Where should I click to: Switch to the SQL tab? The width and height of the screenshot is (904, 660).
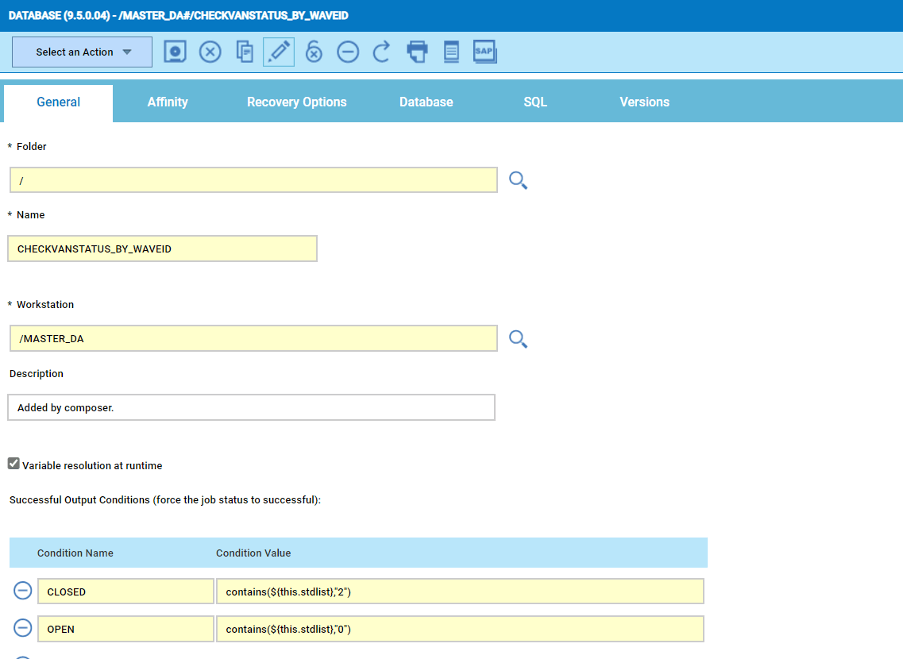(x=535, y=102)
